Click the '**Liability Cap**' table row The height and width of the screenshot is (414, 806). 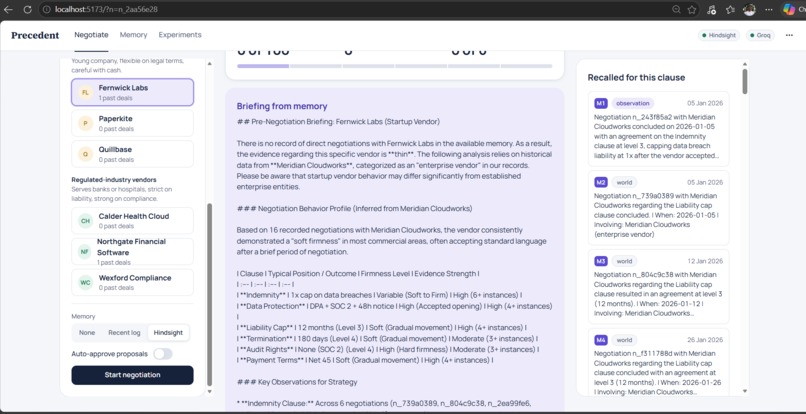click(382, 328)
